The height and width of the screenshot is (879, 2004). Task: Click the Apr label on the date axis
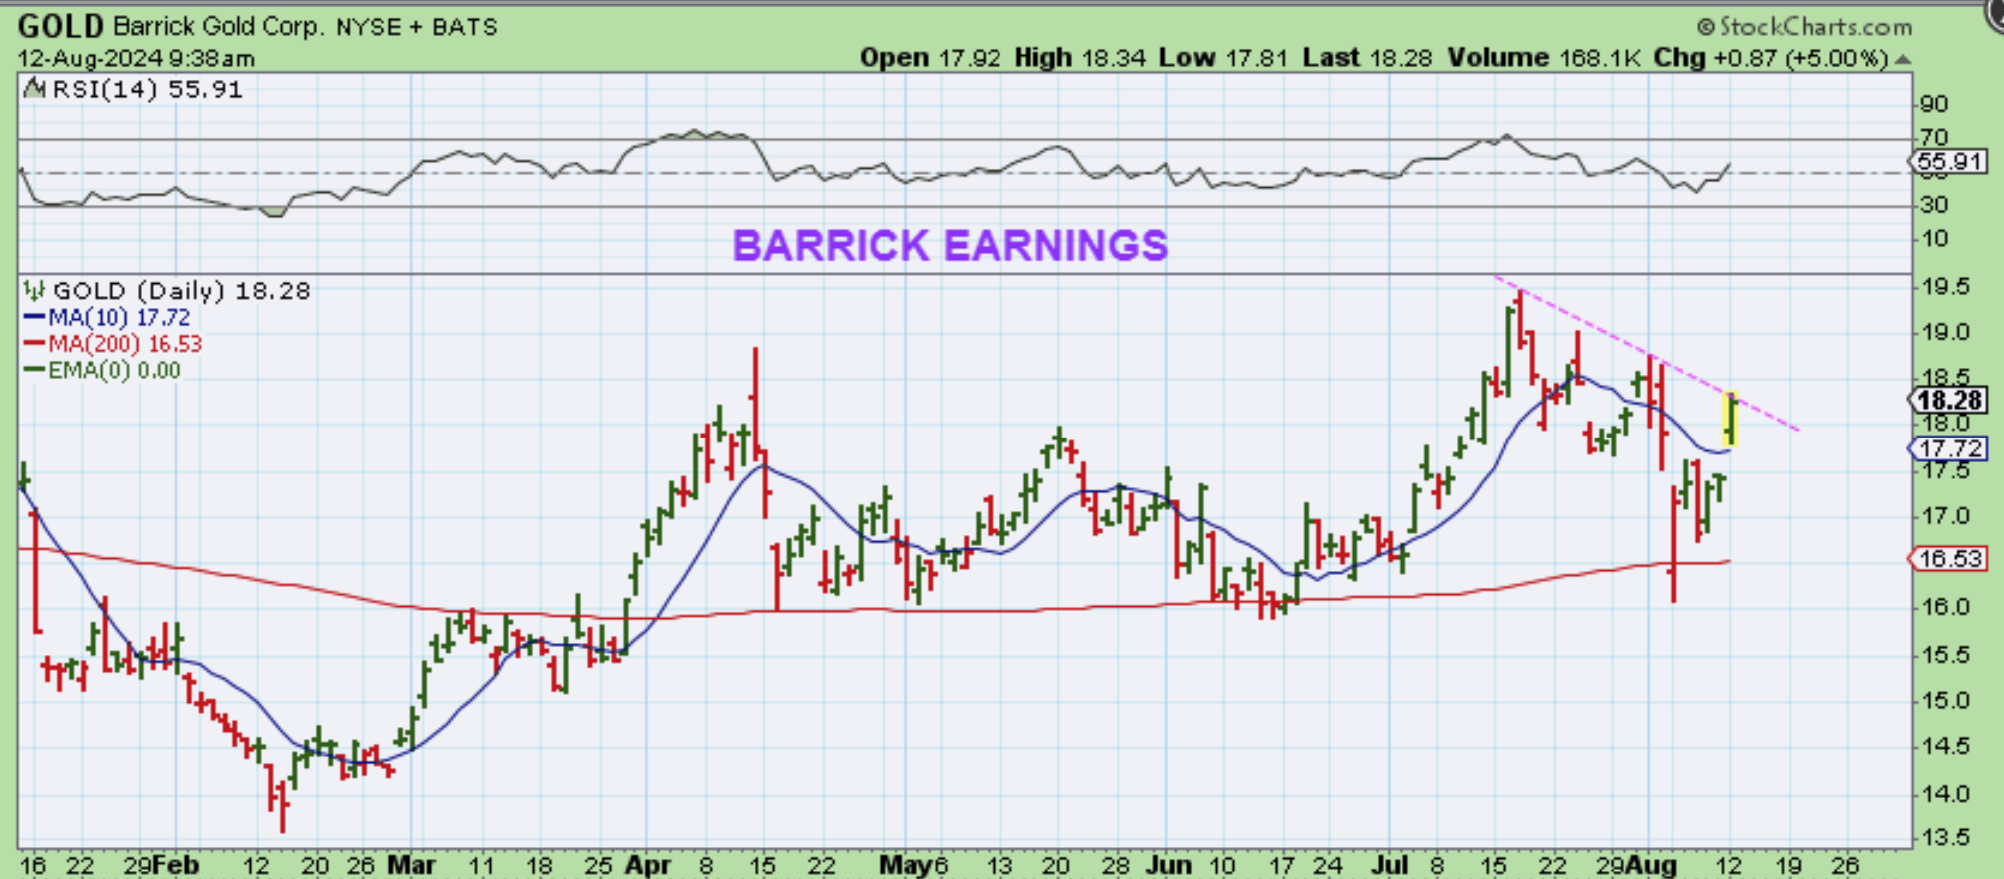[647, 865]
